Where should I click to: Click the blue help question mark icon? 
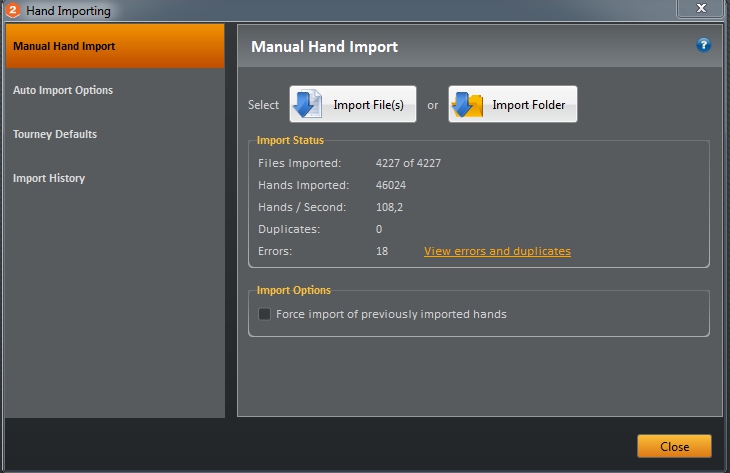(x=703, y=45)
